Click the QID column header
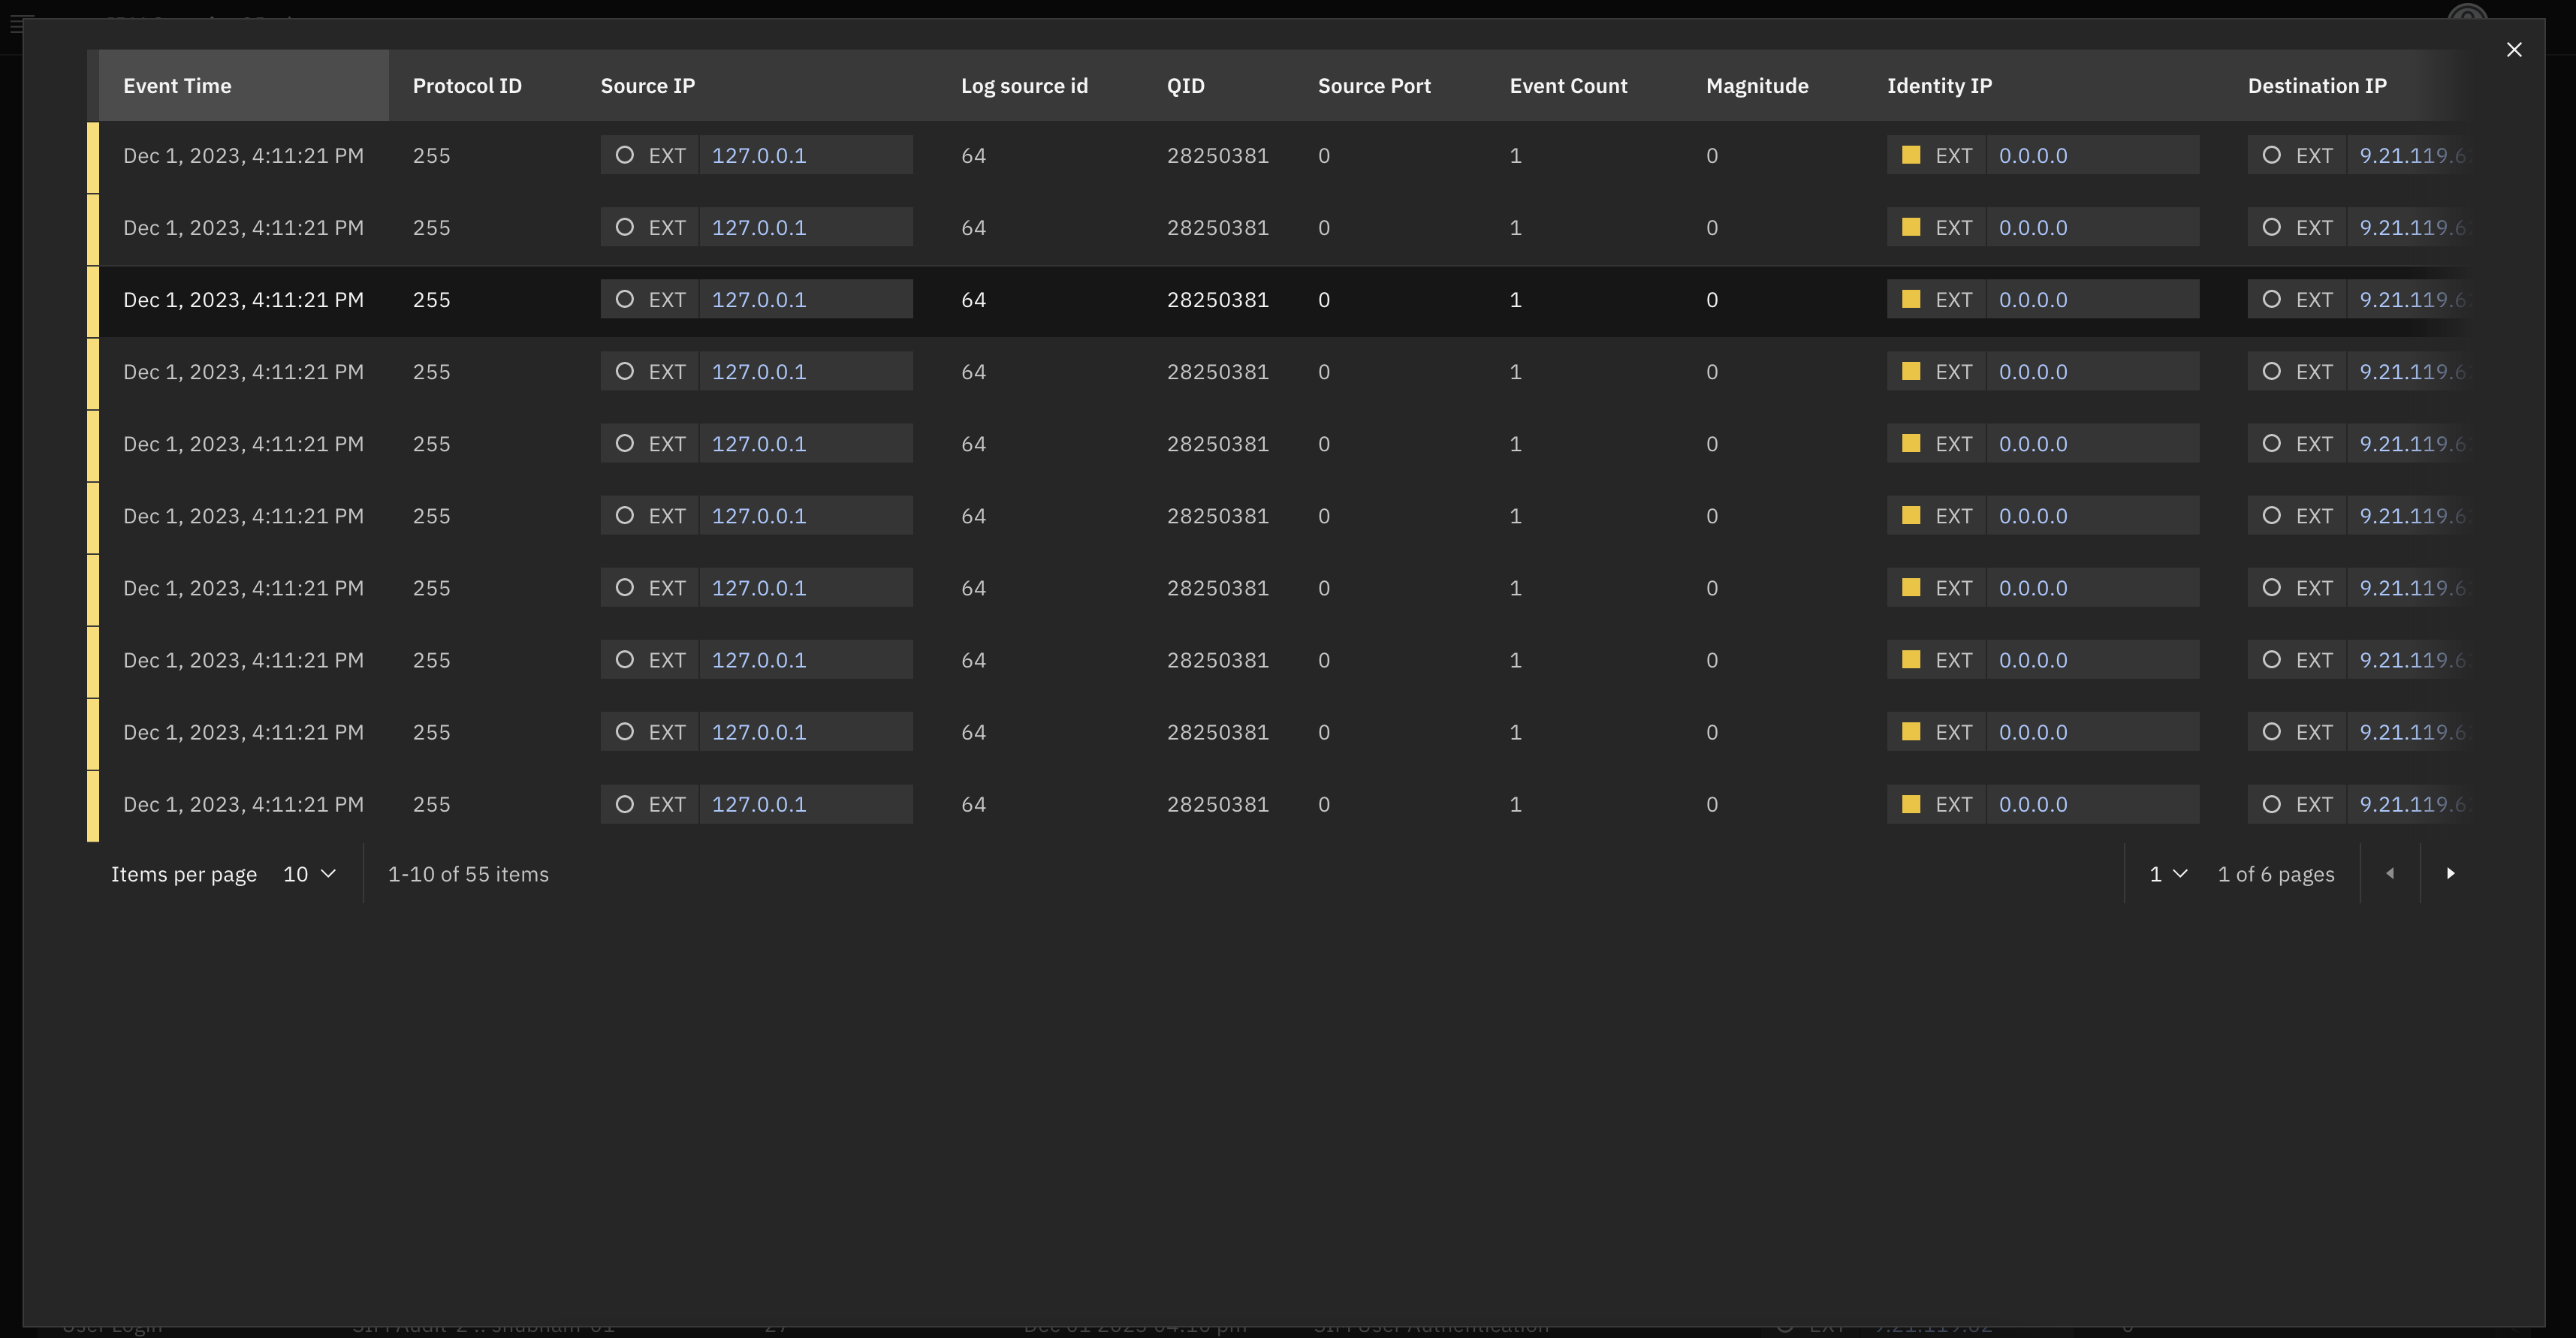The image size is (2576, 1338). (1185, 86)
